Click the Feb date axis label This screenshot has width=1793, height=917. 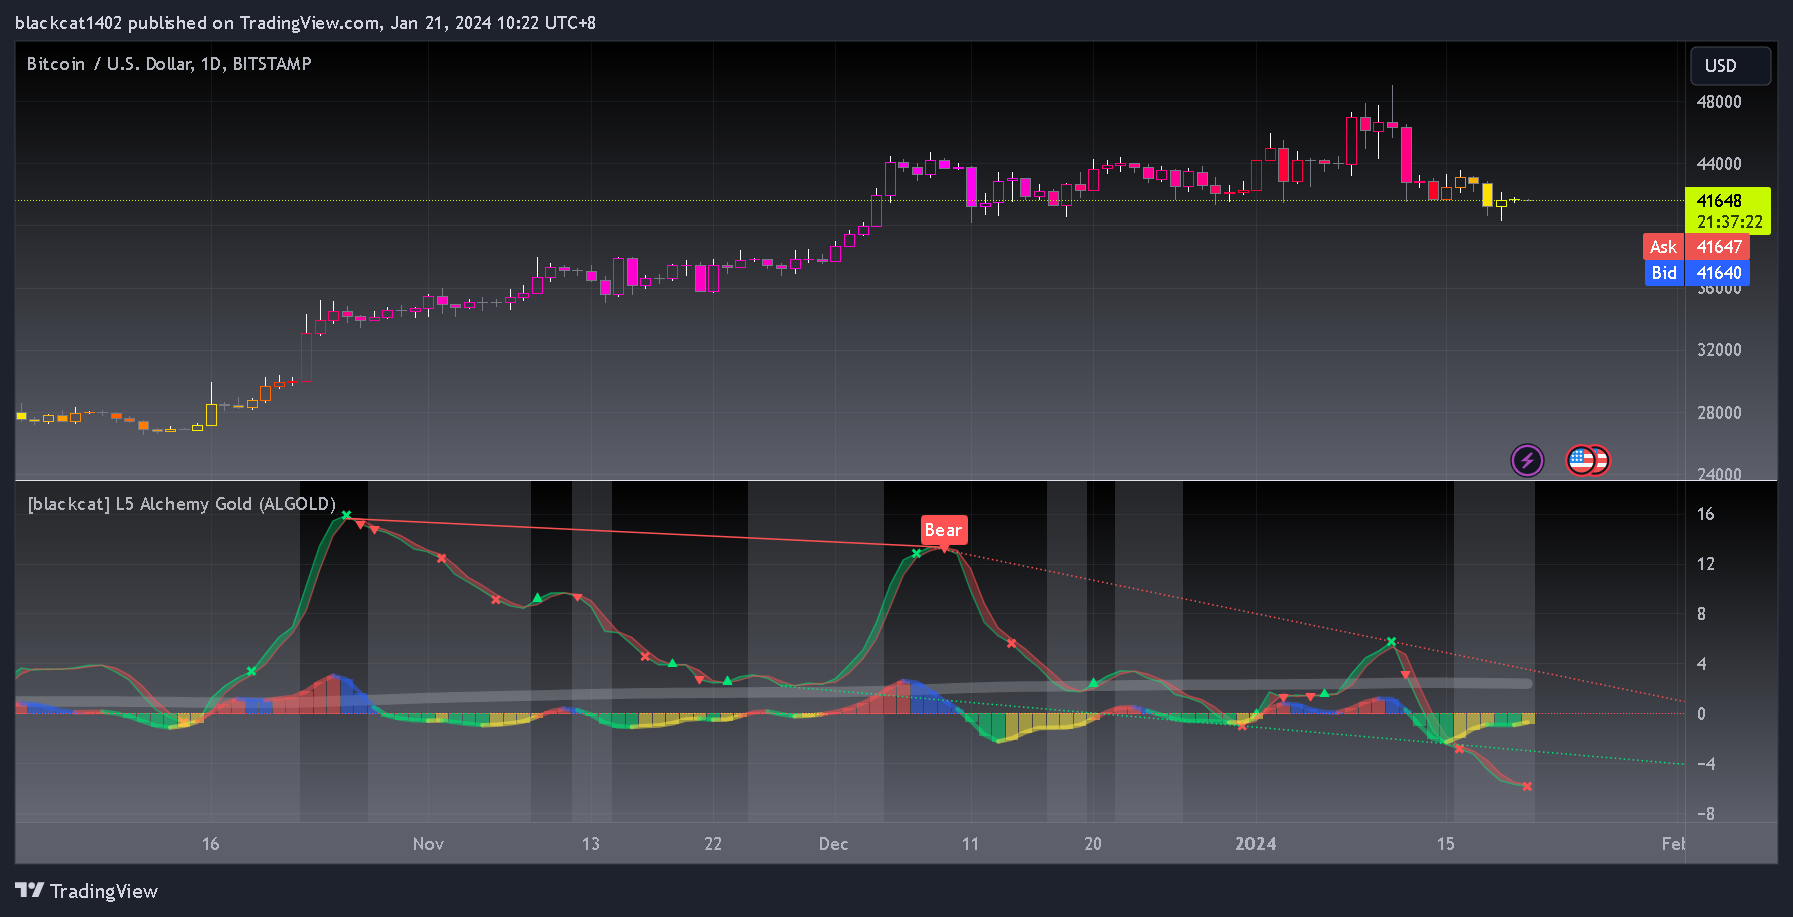click(1673, 844)
